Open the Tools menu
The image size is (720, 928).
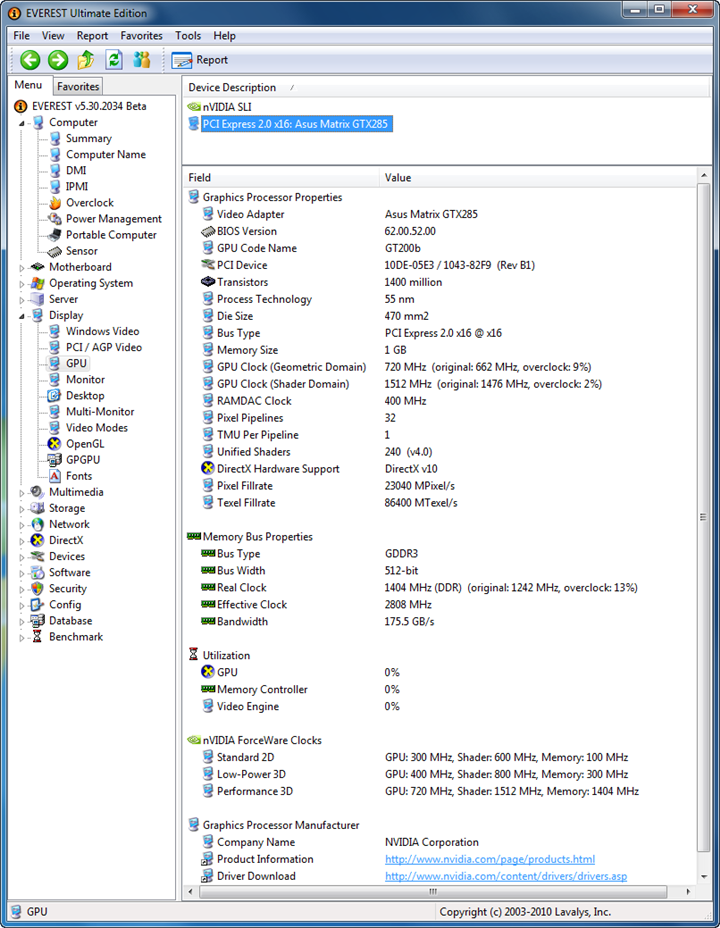[188, 36]
